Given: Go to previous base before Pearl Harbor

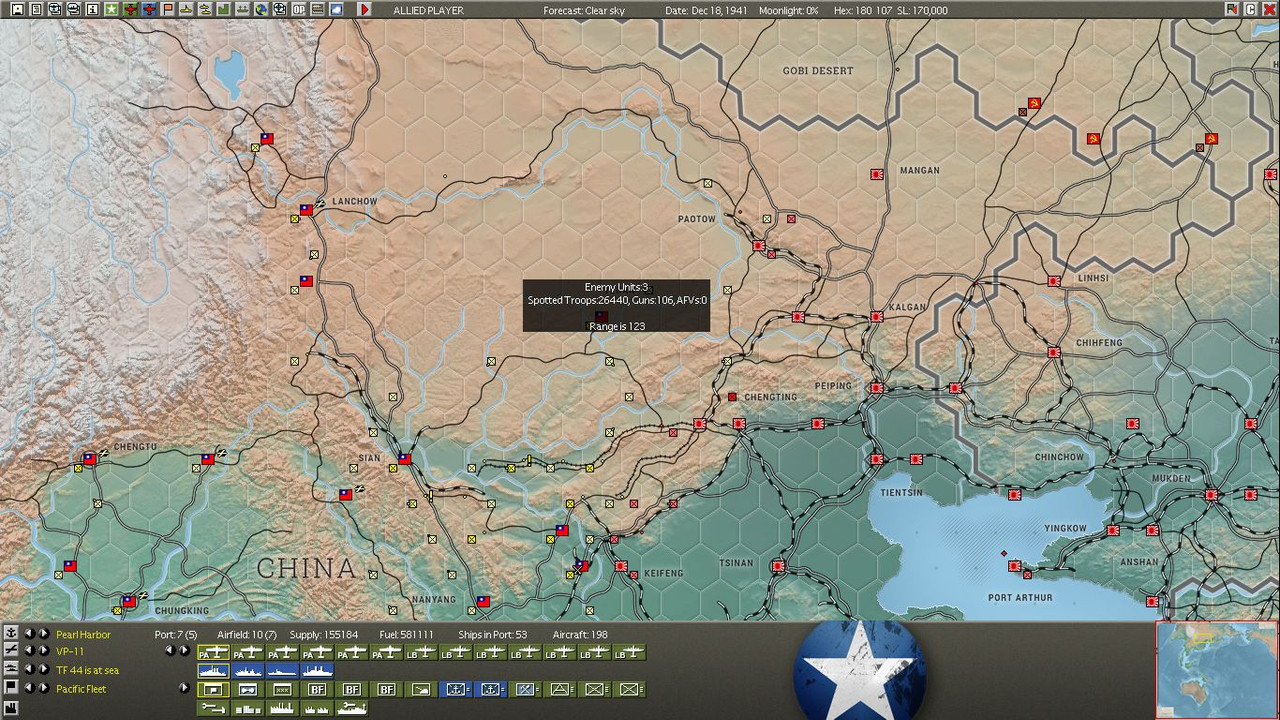Looking at the screenshot, I should [x=29, y=634].
